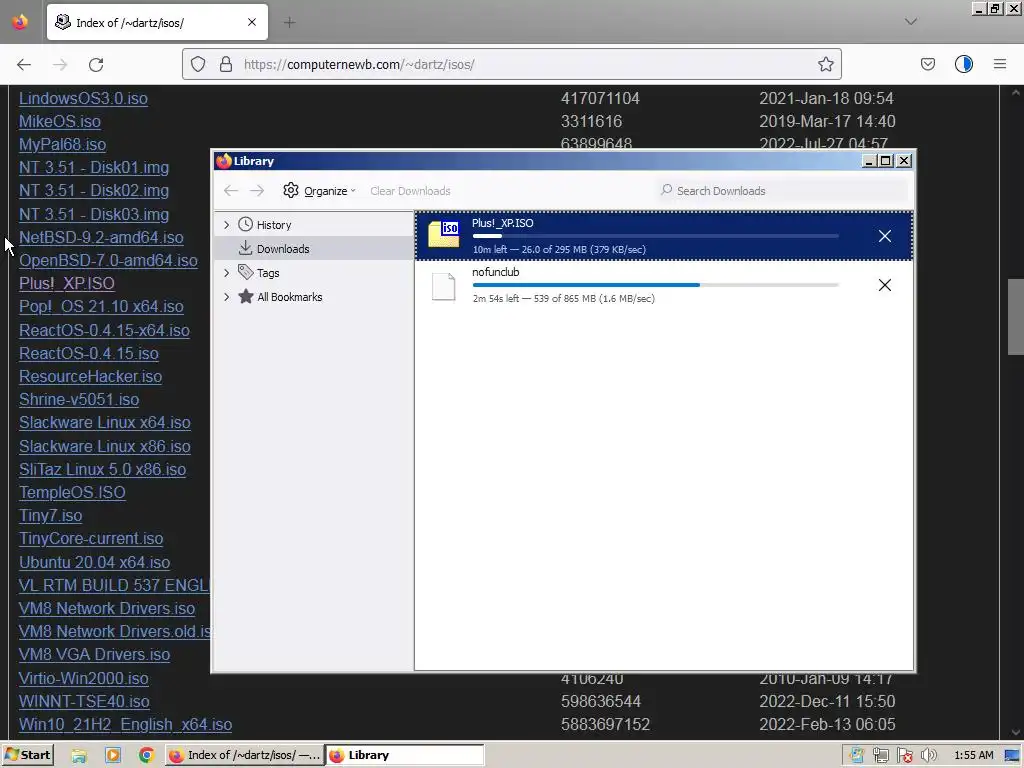Open the Firefox account profile icon
The height and width of the screenshot is (768, 1024).
click(x=964, y=64)
